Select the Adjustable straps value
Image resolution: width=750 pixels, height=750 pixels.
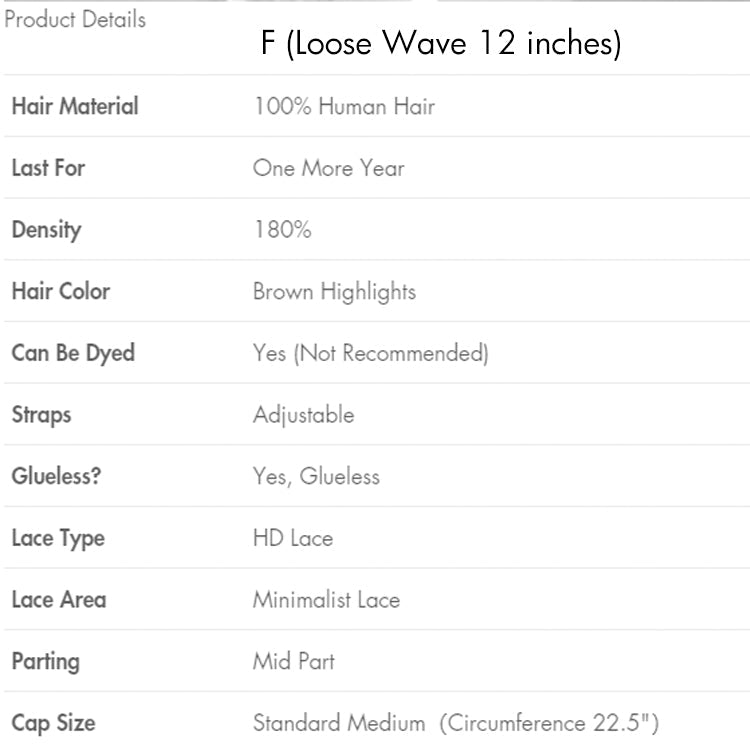tap(303, 415)
